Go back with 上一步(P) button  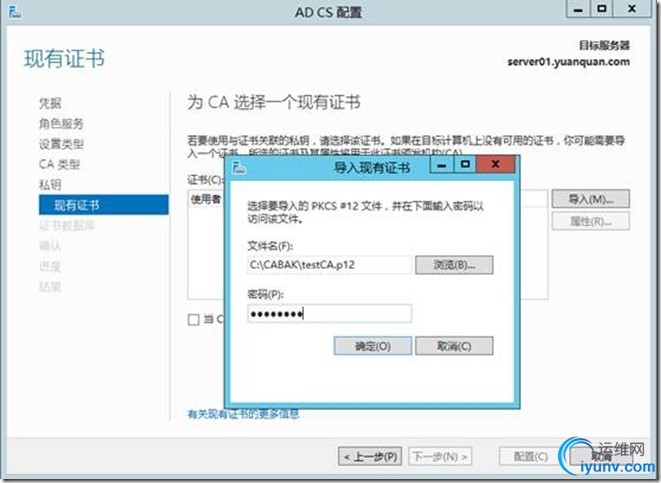[370, 456]
